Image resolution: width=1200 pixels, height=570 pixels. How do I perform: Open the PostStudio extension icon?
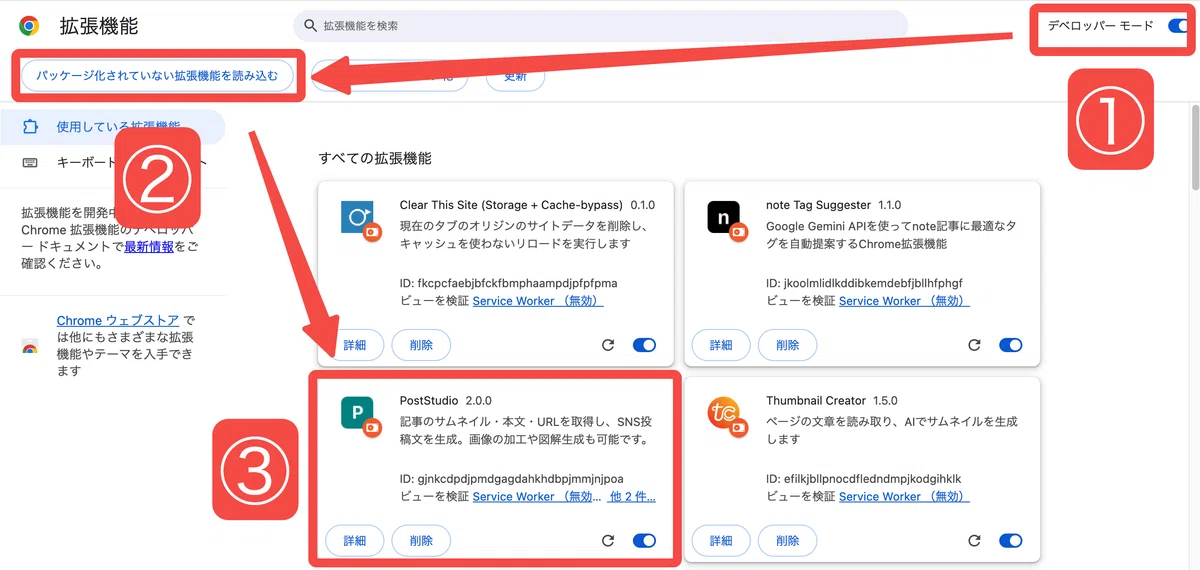tap(359, 415)
